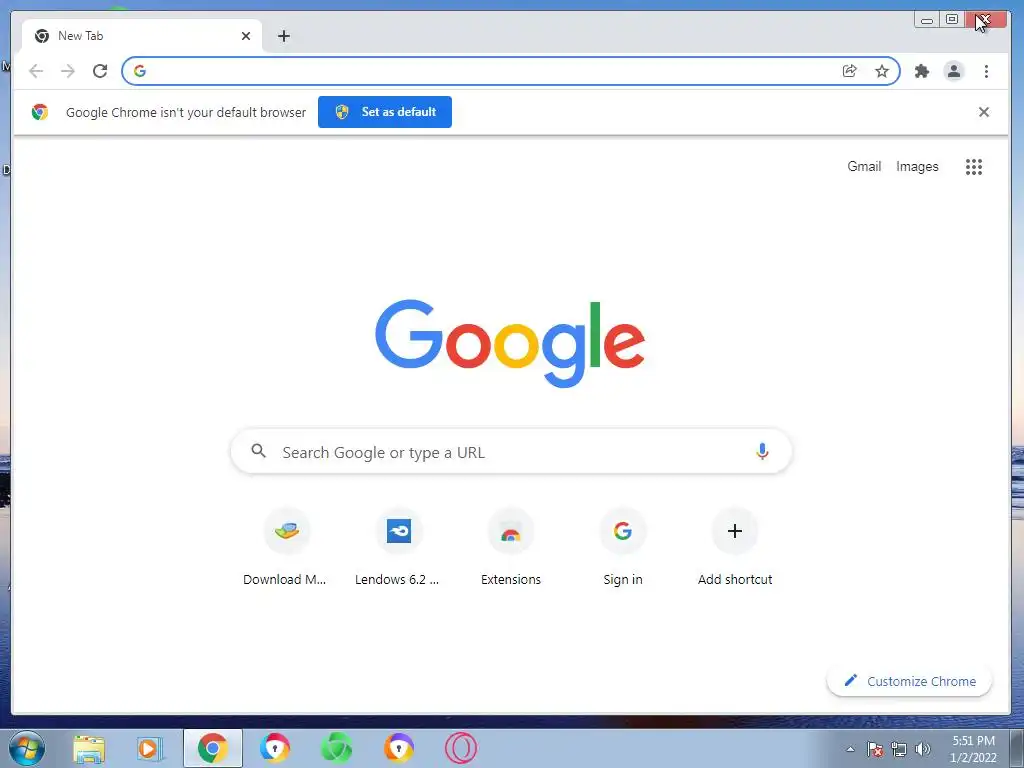Open the Extensions puzzle icon
Viewport: 1024px width, 768px height.
click(x=921, y=71)
